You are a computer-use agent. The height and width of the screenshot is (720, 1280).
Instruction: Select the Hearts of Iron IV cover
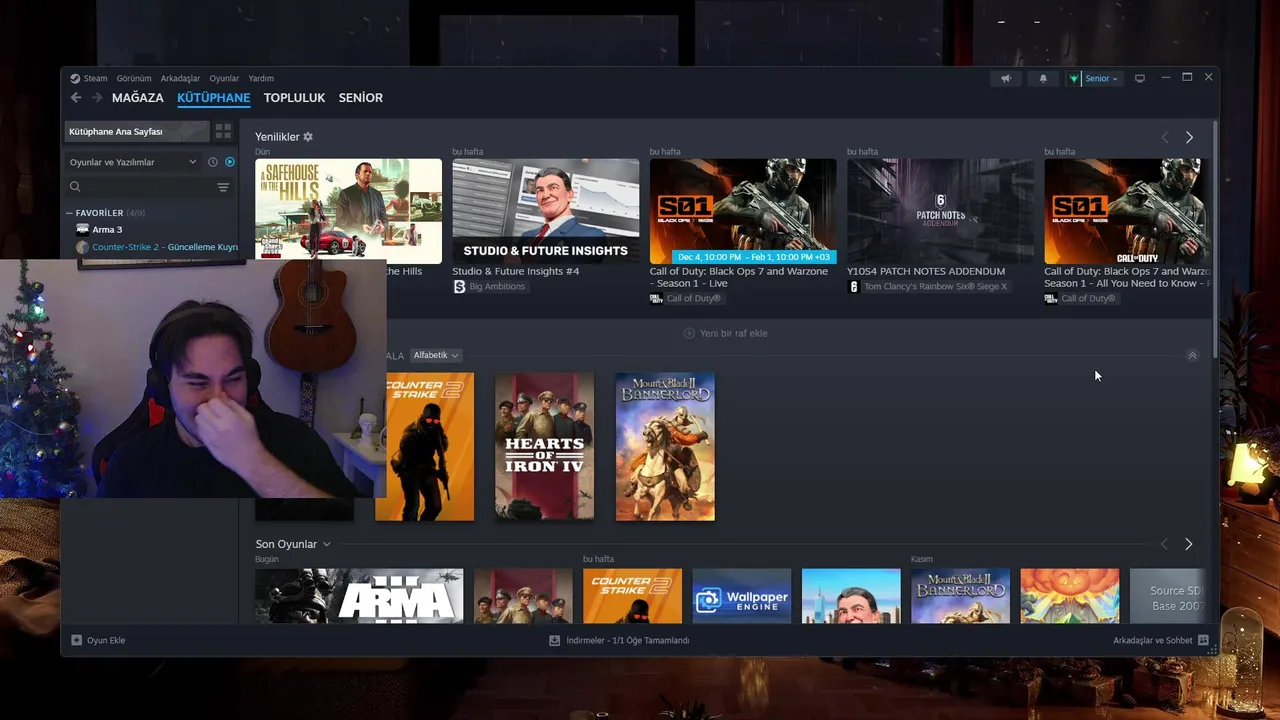click(545, 447)
